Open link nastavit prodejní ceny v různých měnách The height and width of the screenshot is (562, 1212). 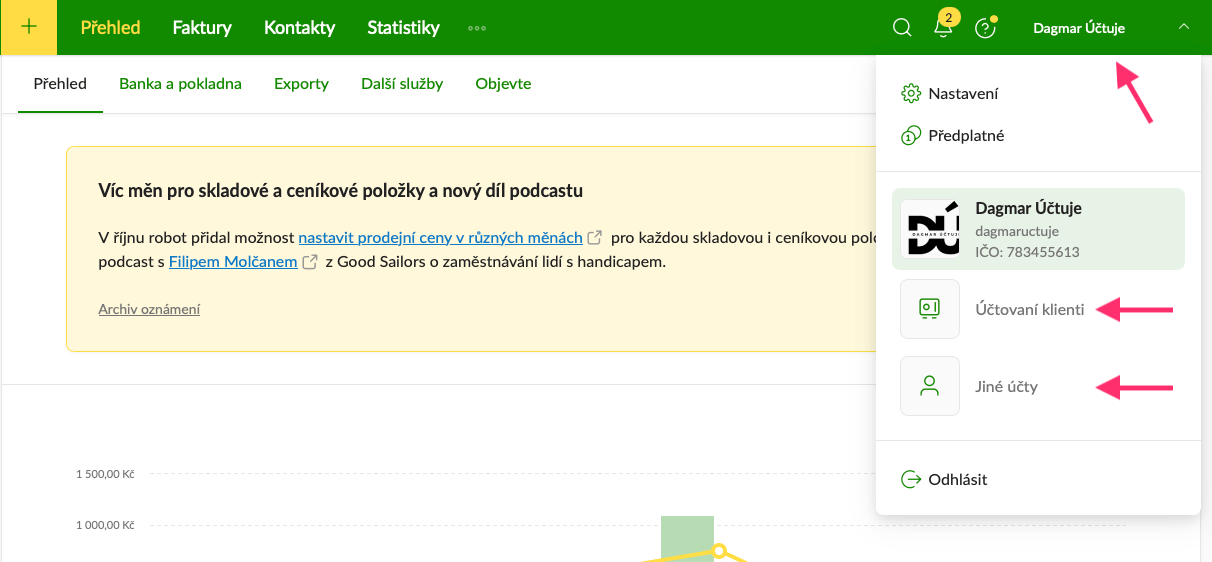440,238
